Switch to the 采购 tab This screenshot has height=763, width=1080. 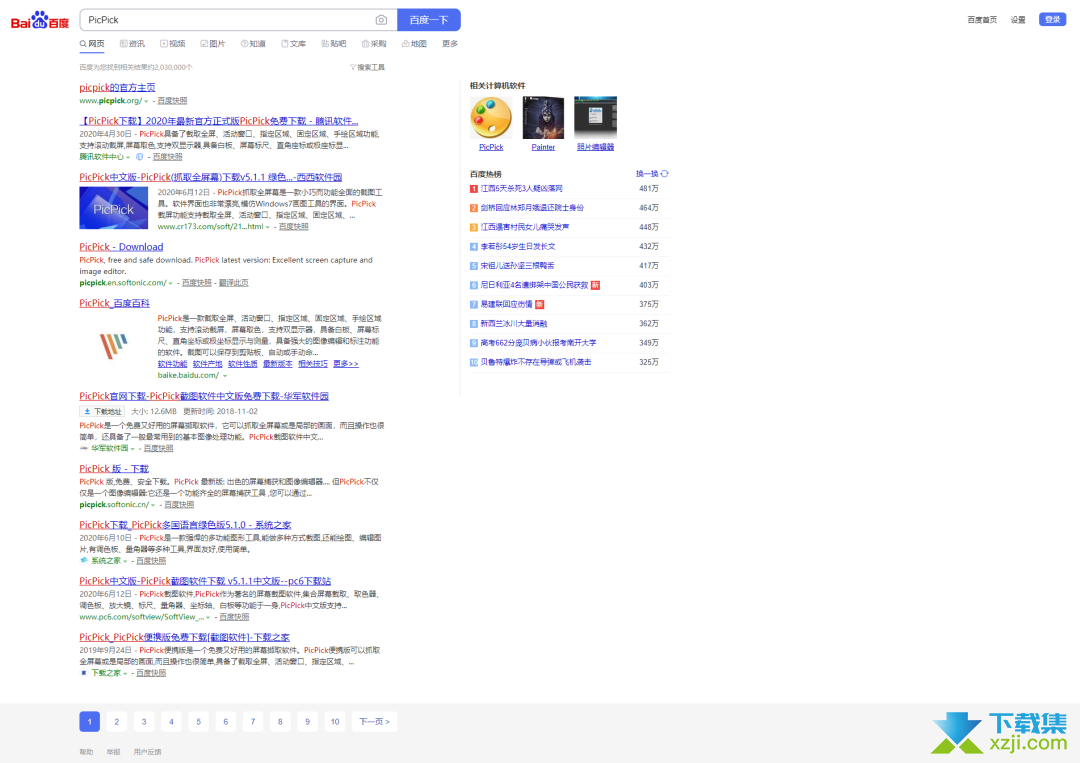point(374,43)
